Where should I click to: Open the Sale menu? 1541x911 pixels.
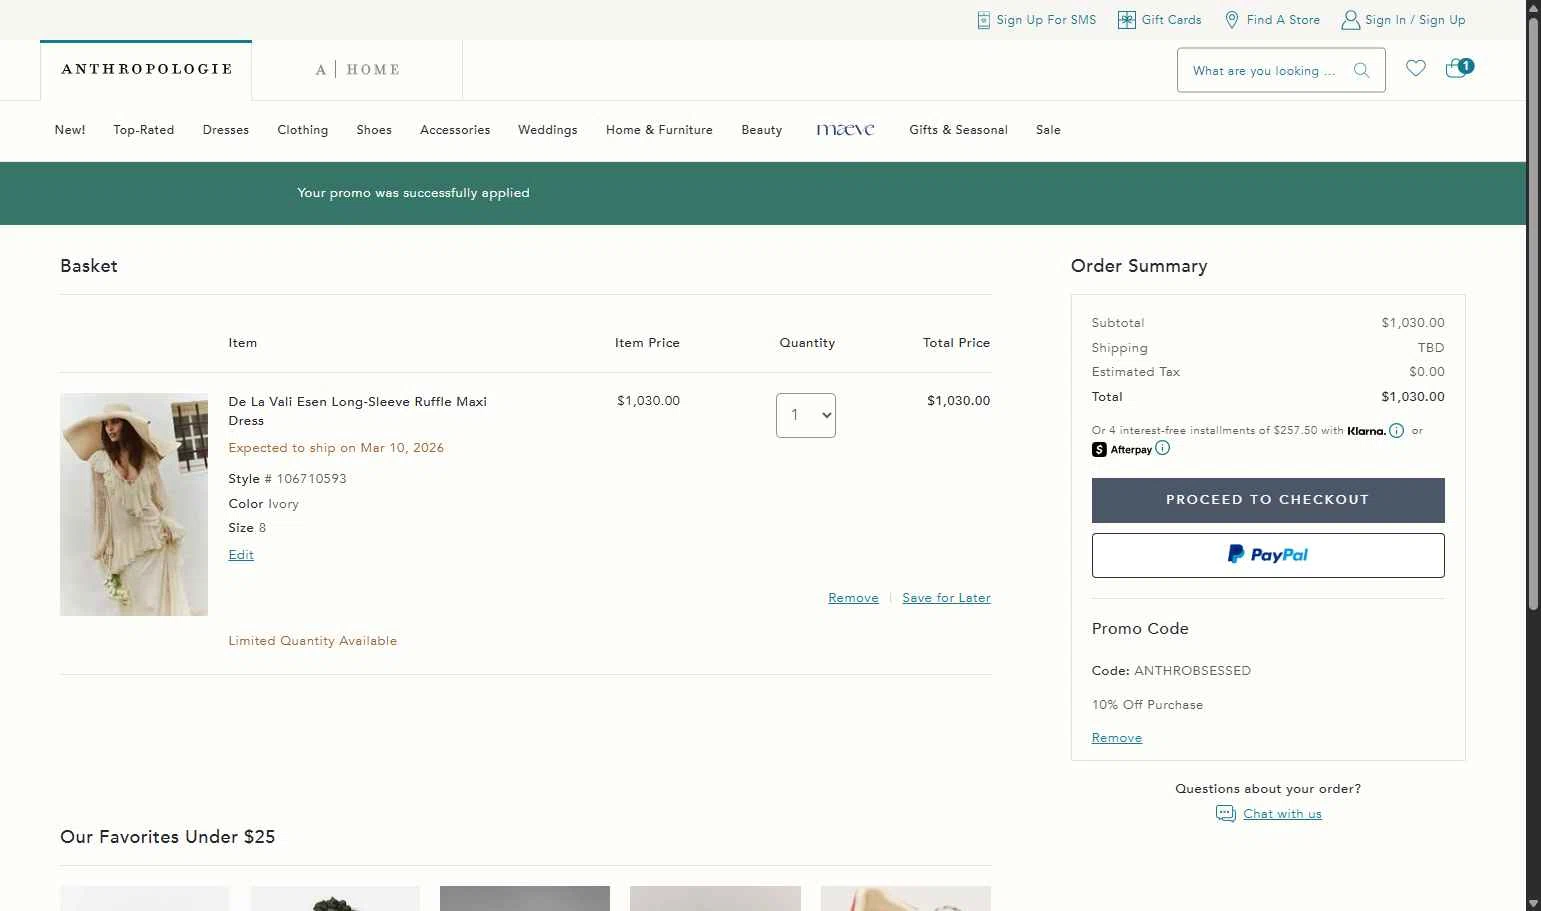[x=1048, y=130]
